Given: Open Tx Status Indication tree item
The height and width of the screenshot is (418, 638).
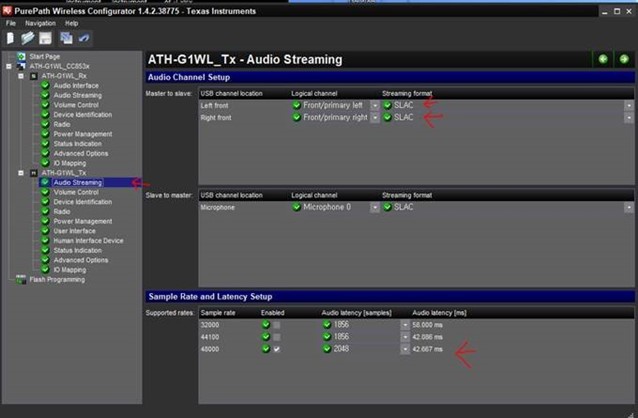Looking at the screenshot, I should click(x=78, y=250).
